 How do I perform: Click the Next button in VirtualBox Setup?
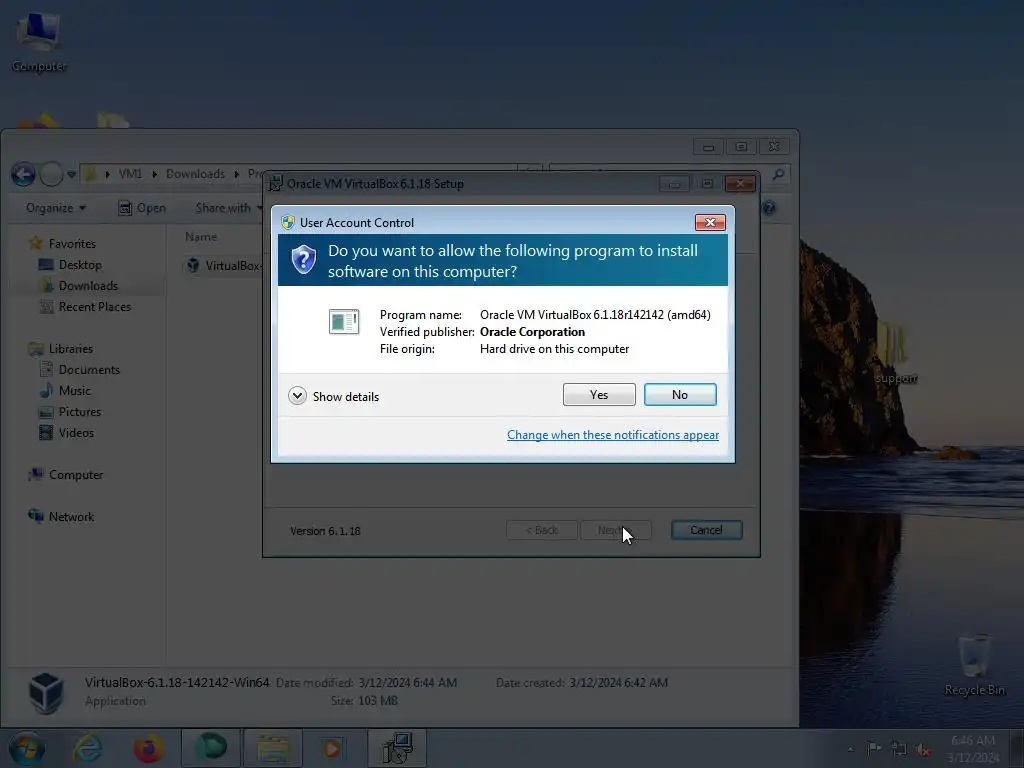[615, 530]
